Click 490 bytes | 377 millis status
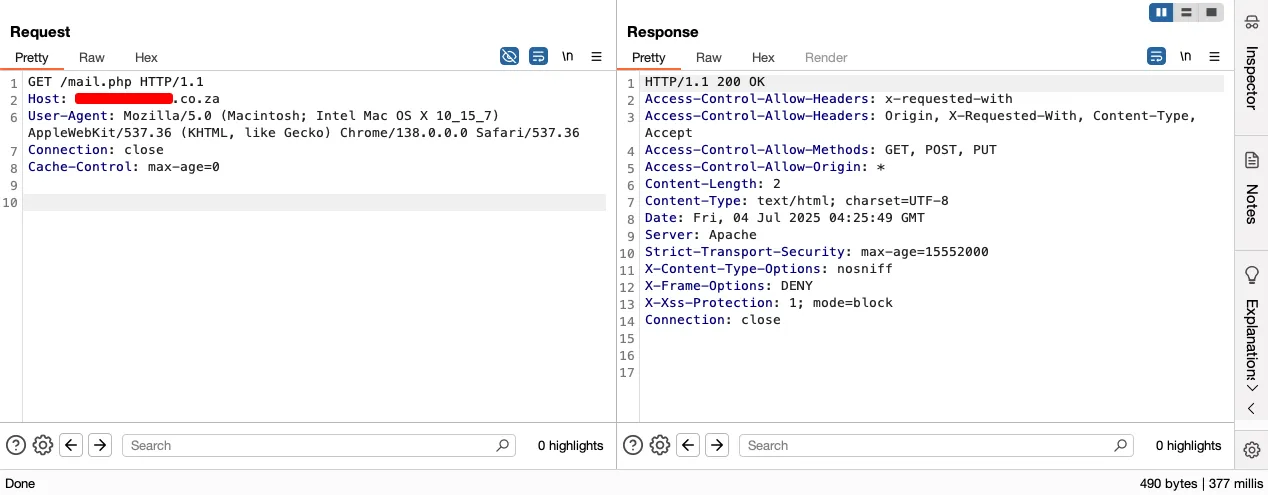This screenshot has width=1268, height=495. pyautogui.click(x=1201, y=484)
